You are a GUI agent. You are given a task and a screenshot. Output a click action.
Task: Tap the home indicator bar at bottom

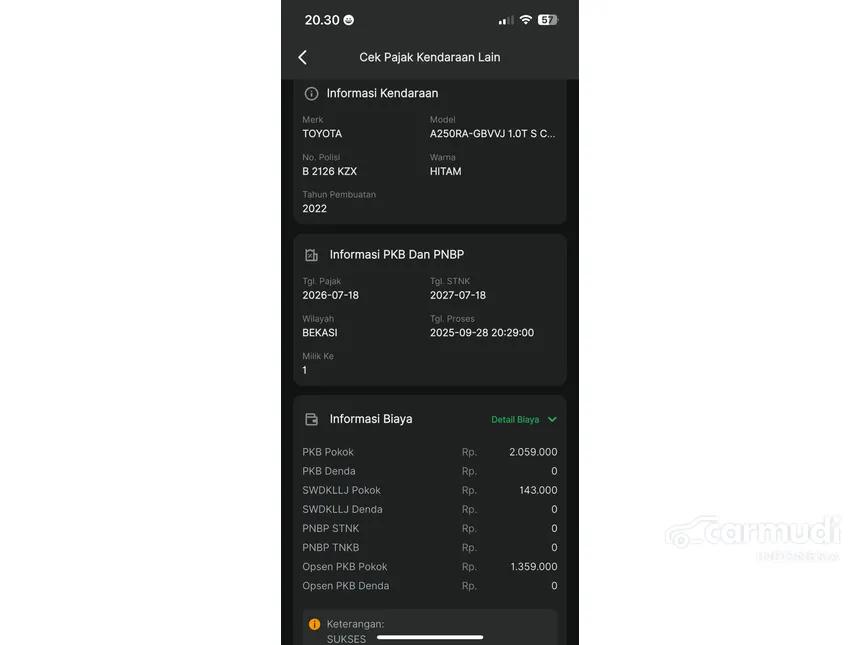(430, 637)
